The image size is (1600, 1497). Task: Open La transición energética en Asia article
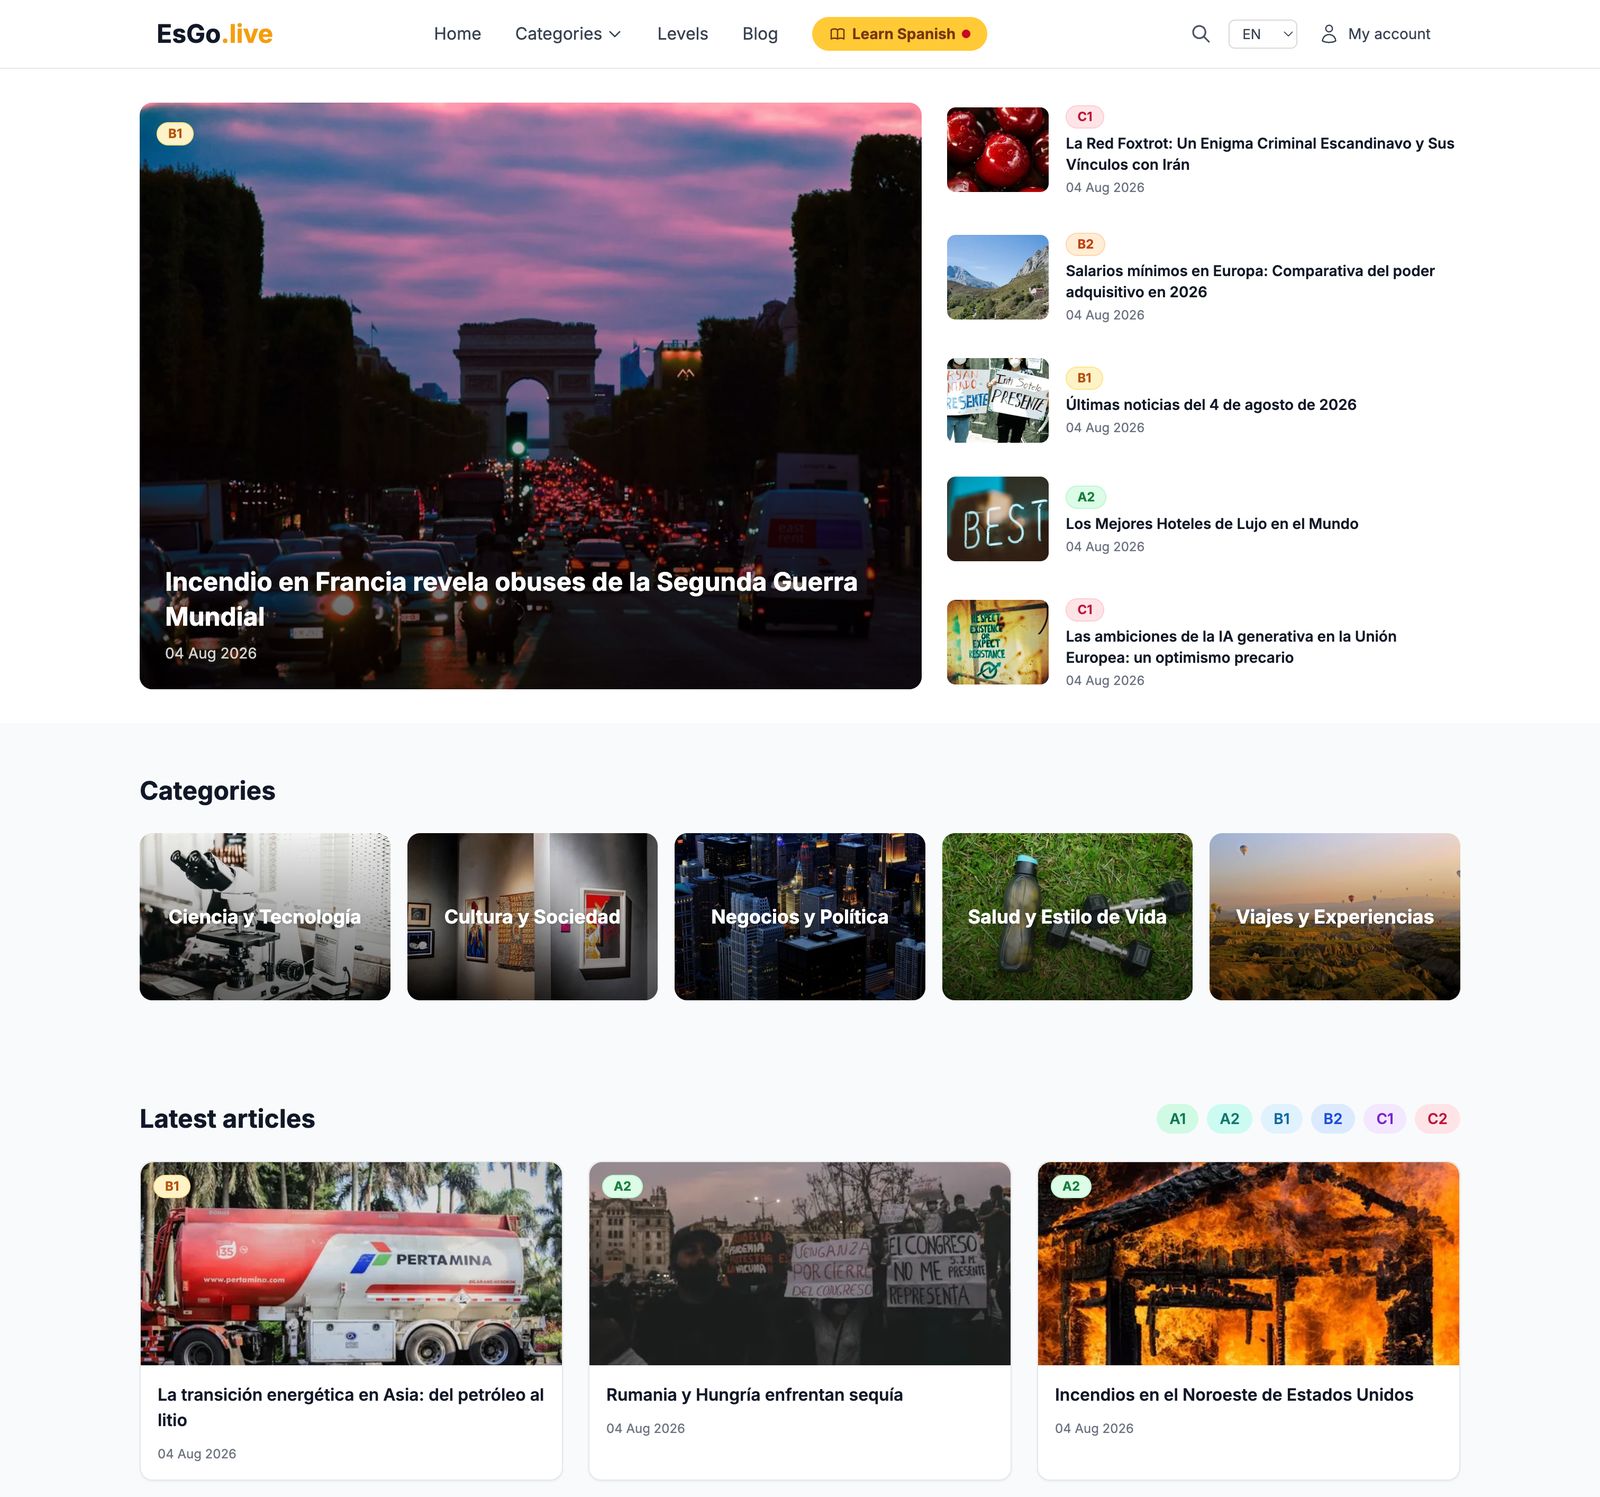(x=351, y=1407)
